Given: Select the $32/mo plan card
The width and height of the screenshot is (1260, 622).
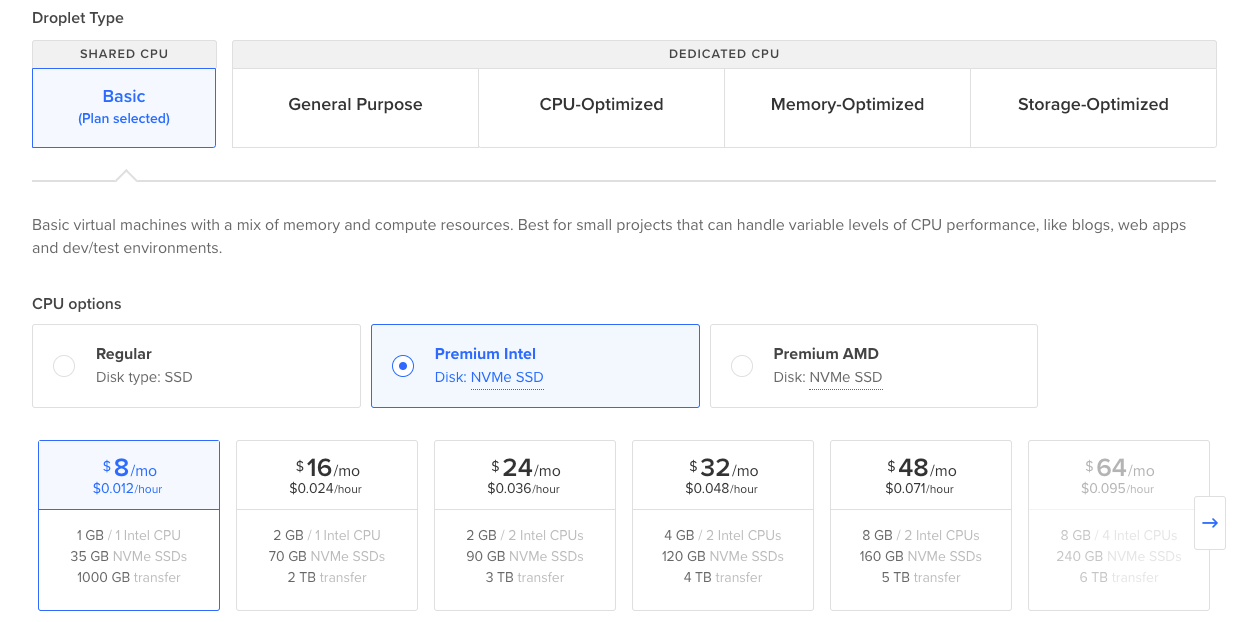Looking at the screenshot, I should (723, 525).
